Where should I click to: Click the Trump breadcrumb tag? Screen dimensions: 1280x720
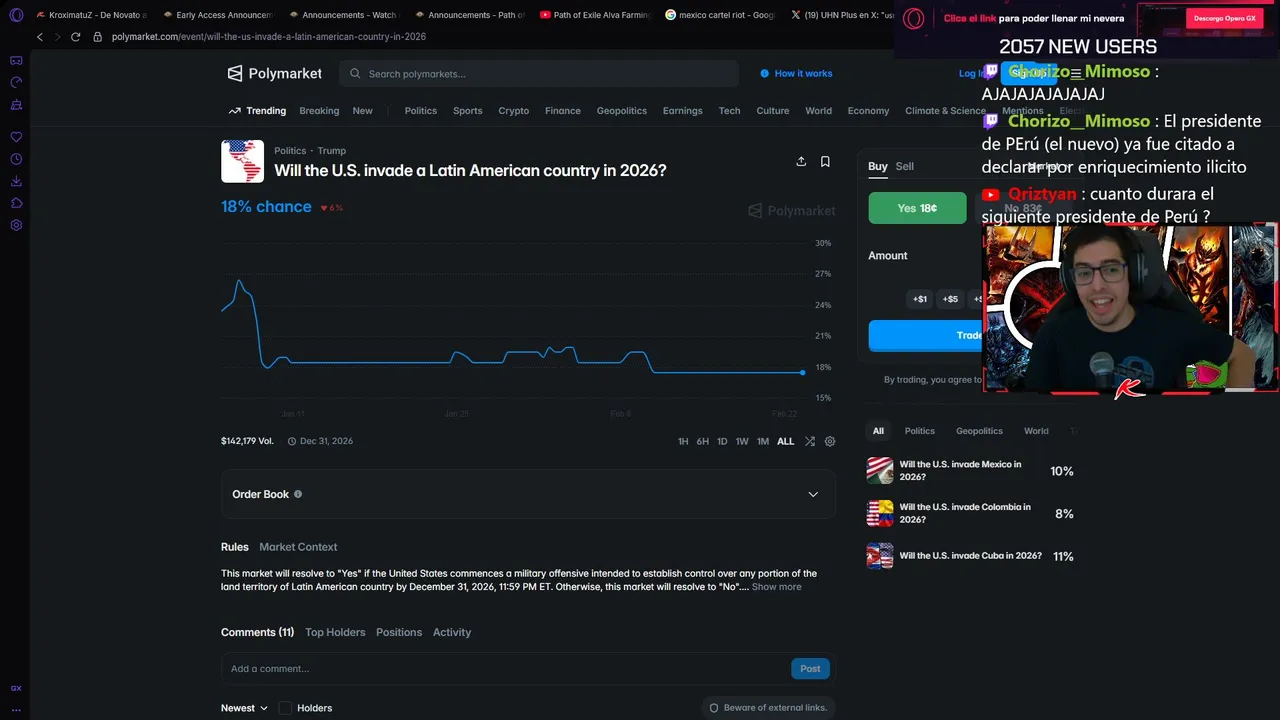tap(331, 151)
